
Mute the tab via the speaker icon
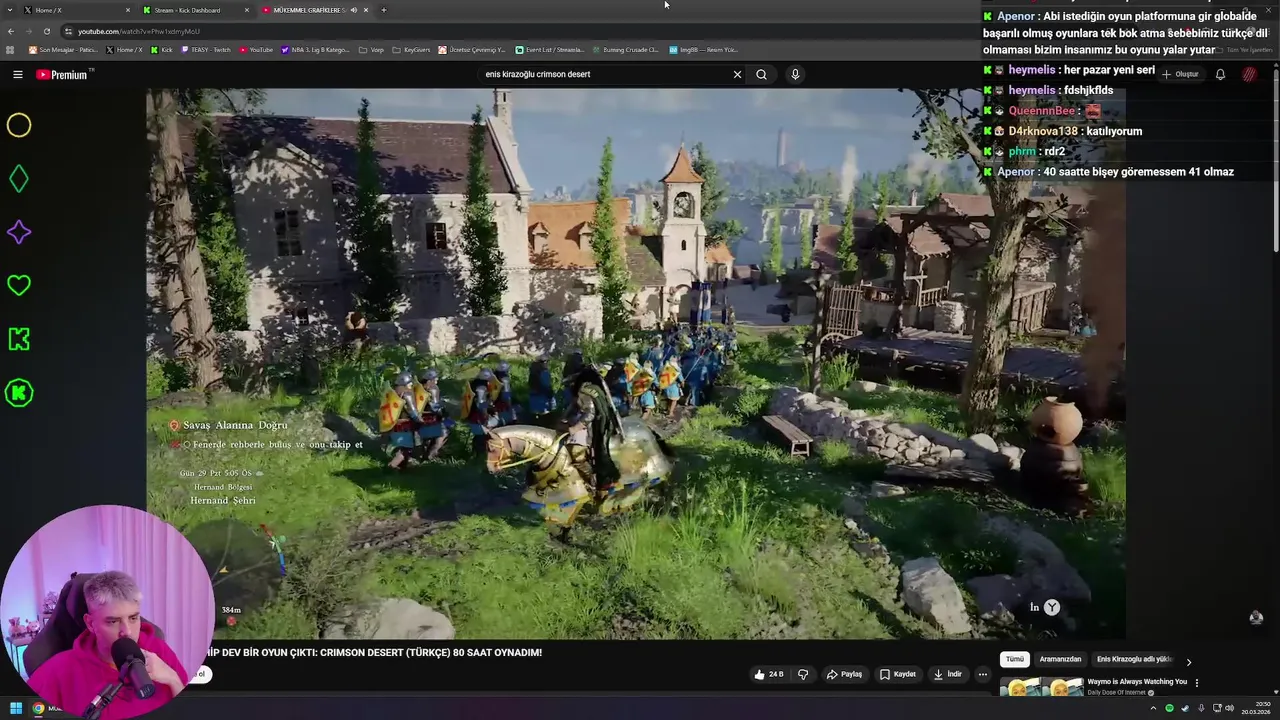(353, 10)
